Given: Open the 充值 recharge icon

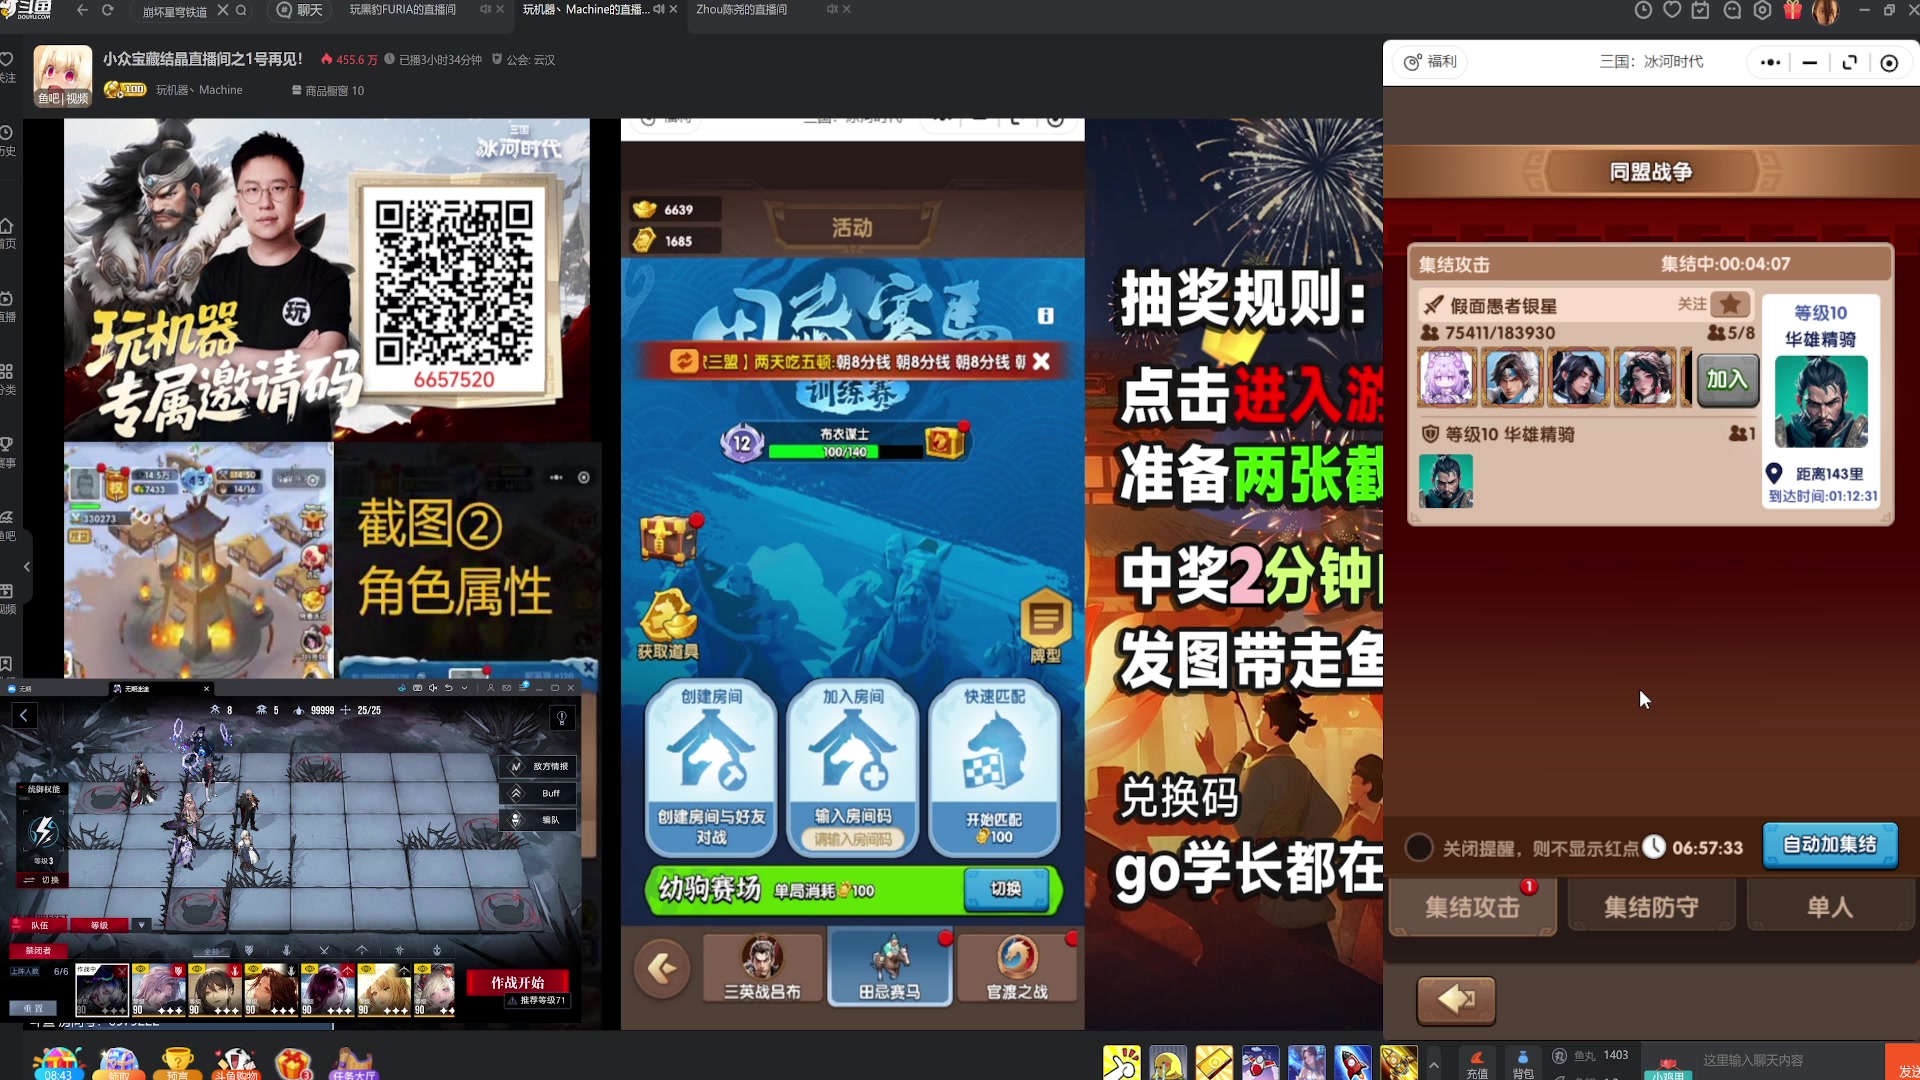Looking at the screenshot, I should [1477, 1063].
